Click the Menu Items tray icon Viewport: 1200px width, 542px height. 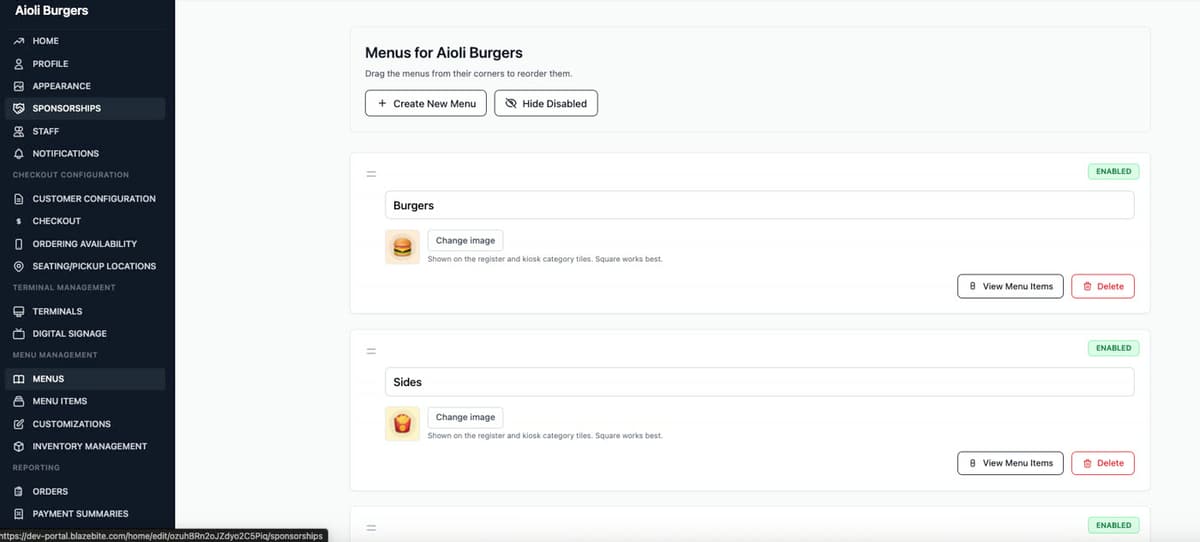click(x=18, y=401)
